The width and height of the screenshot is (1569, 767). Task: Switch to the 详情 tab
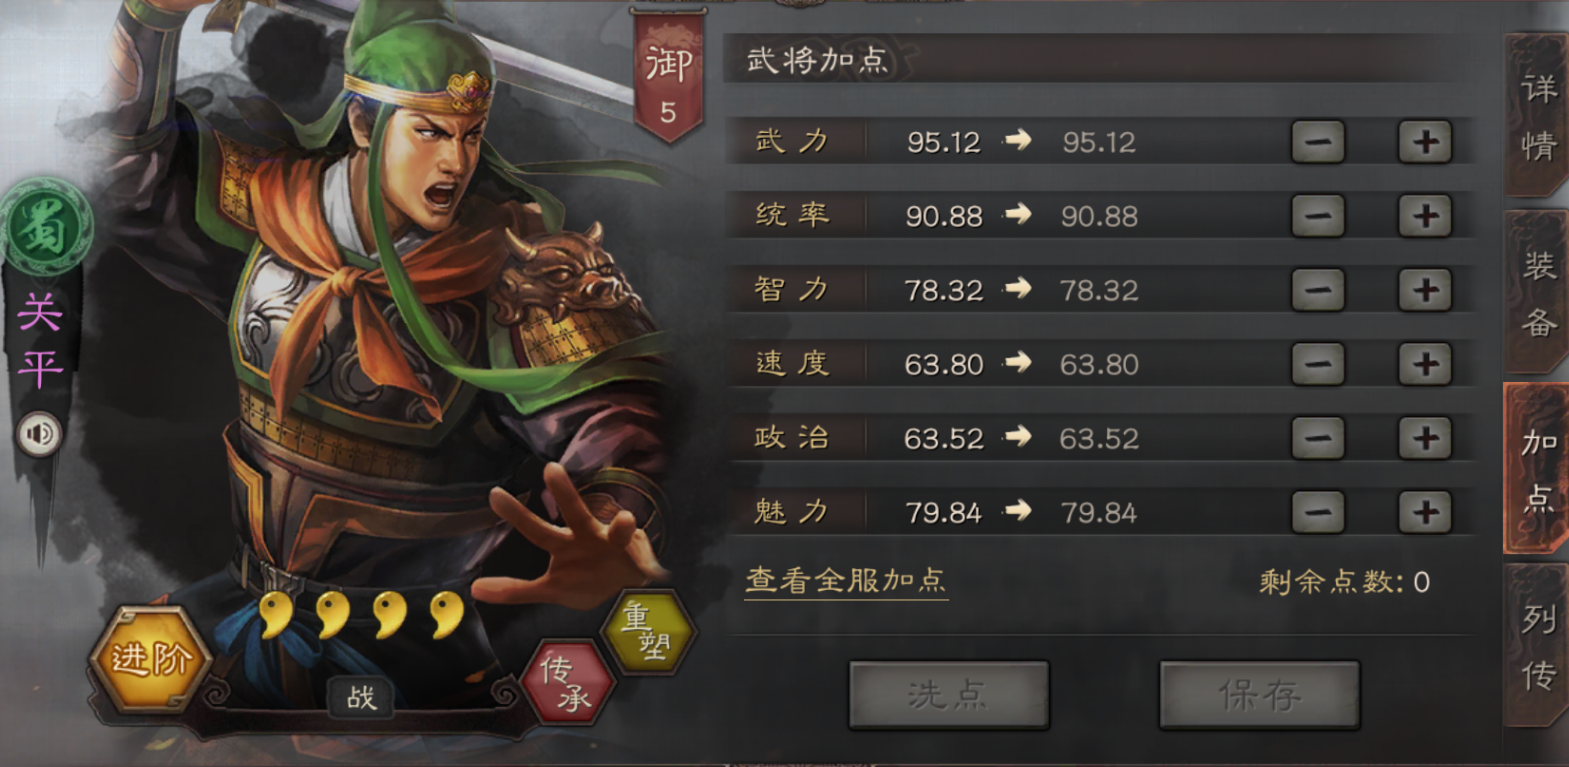tap(1537, 116)
